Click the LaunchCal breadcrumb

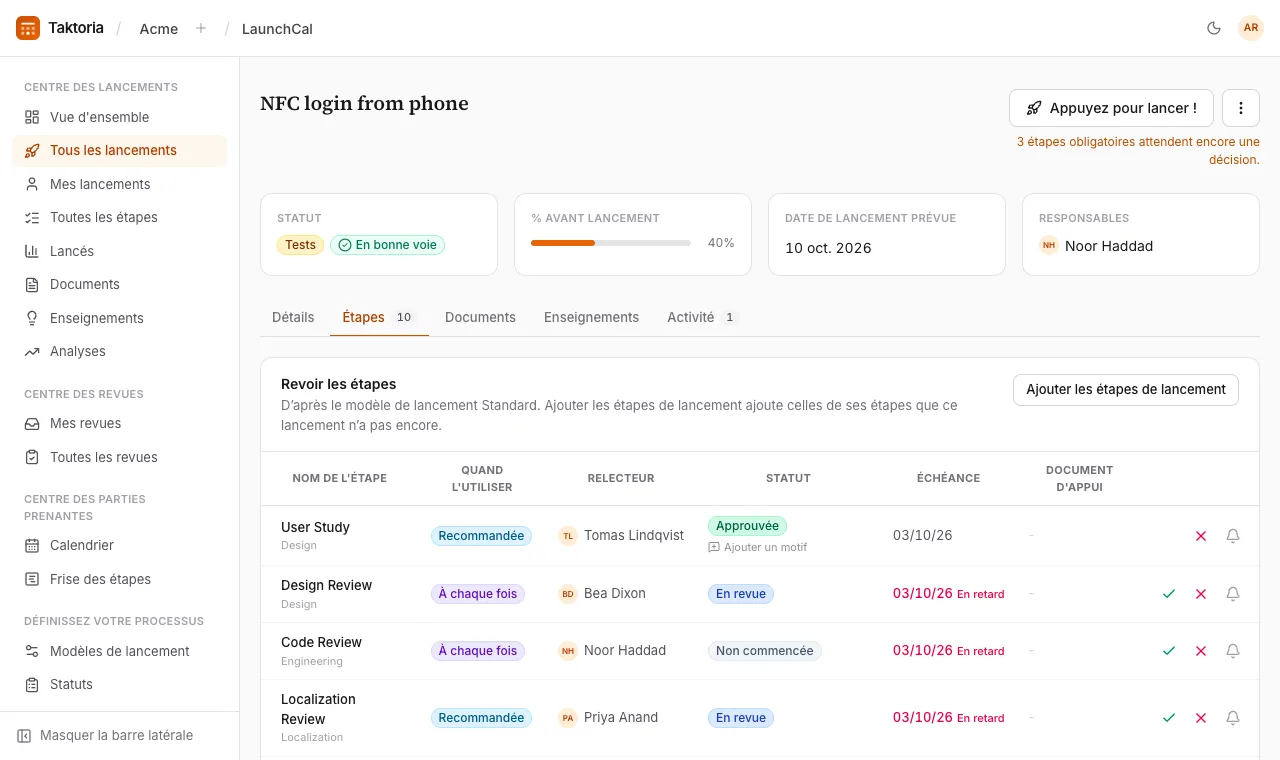click(x=277, y=29)
